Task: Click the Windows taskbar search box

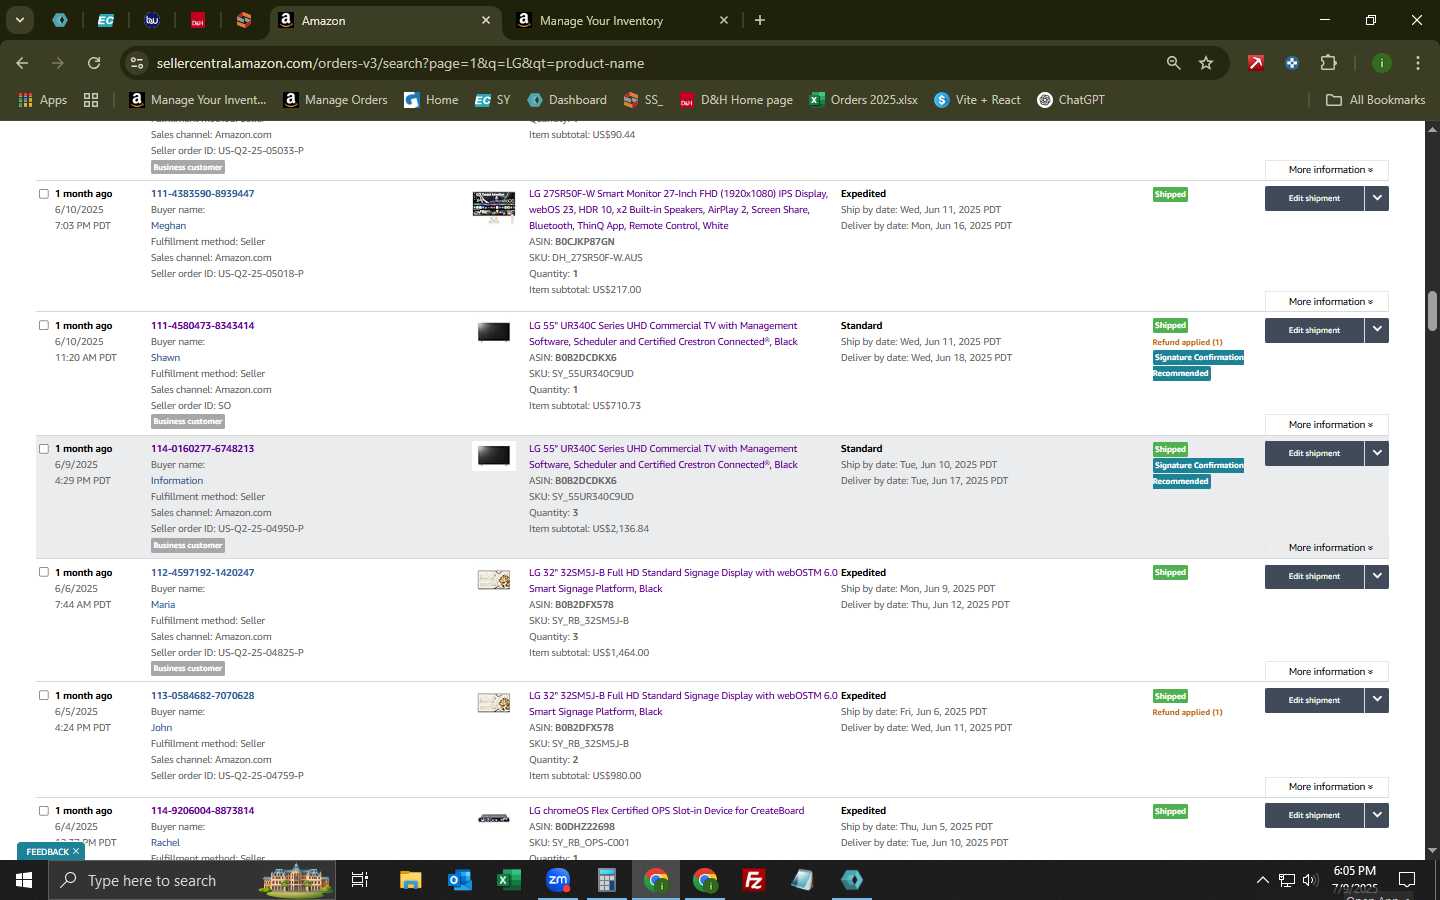Action: click(190, 880)
